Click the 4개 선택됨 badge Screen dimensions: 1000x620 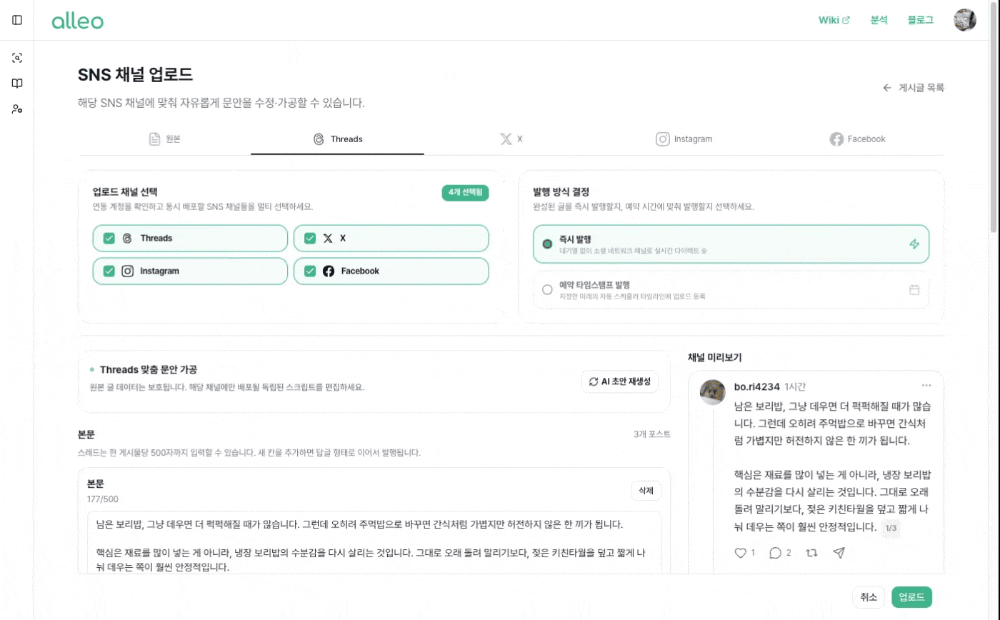[x=465, y=192]
